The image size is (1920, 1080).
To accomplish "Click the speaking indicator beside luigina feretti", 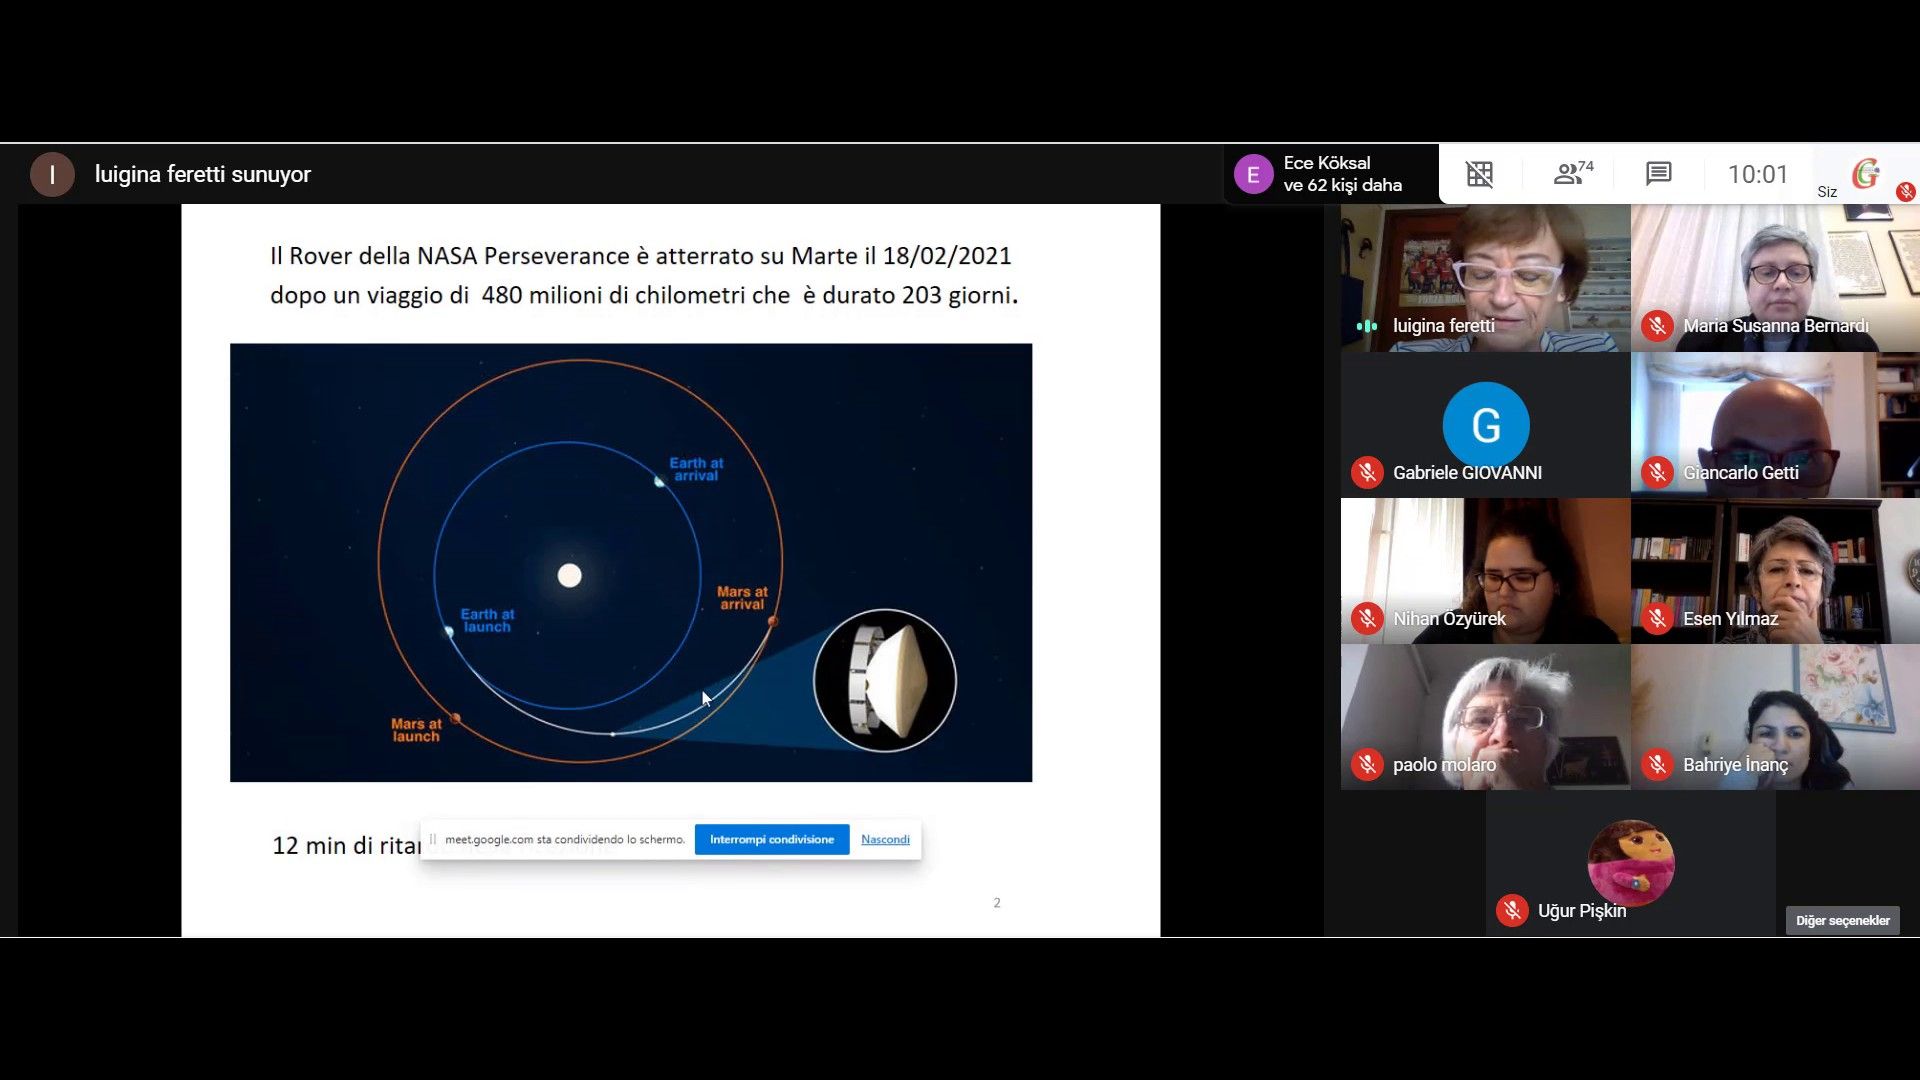I will [1367, 326].
